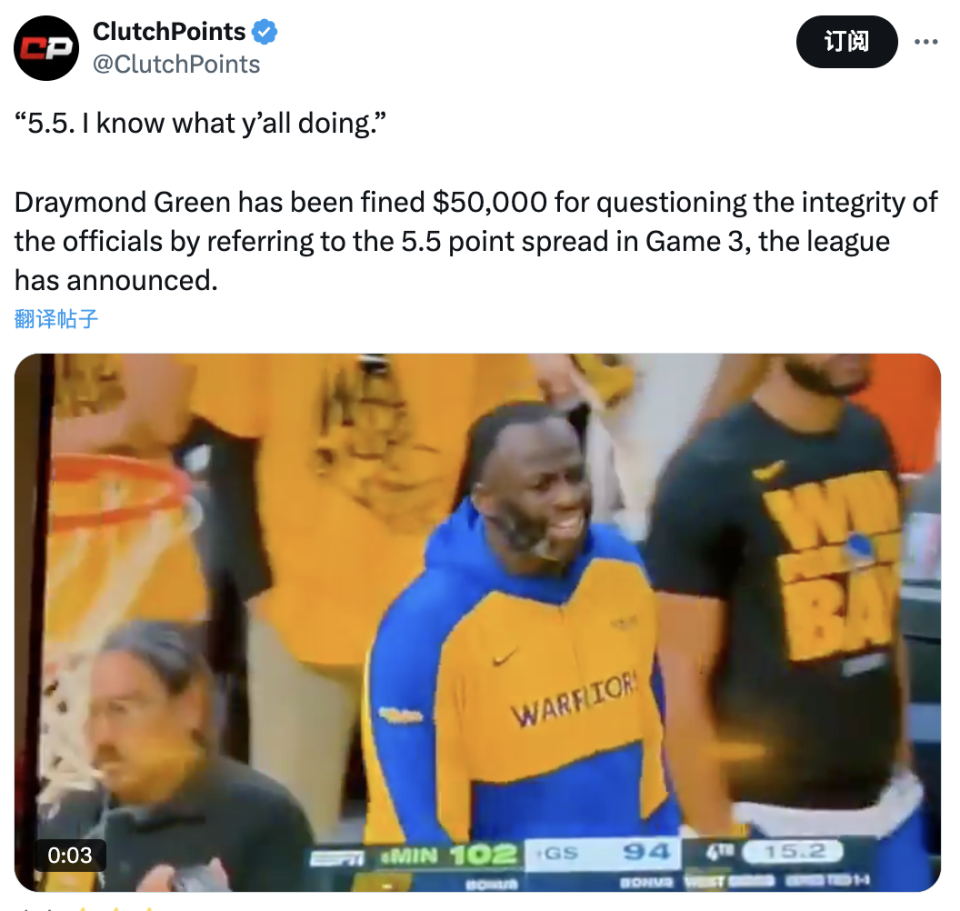Click the 15.2 game clock in video
The image size is (960, 911).
click(793, 852)
